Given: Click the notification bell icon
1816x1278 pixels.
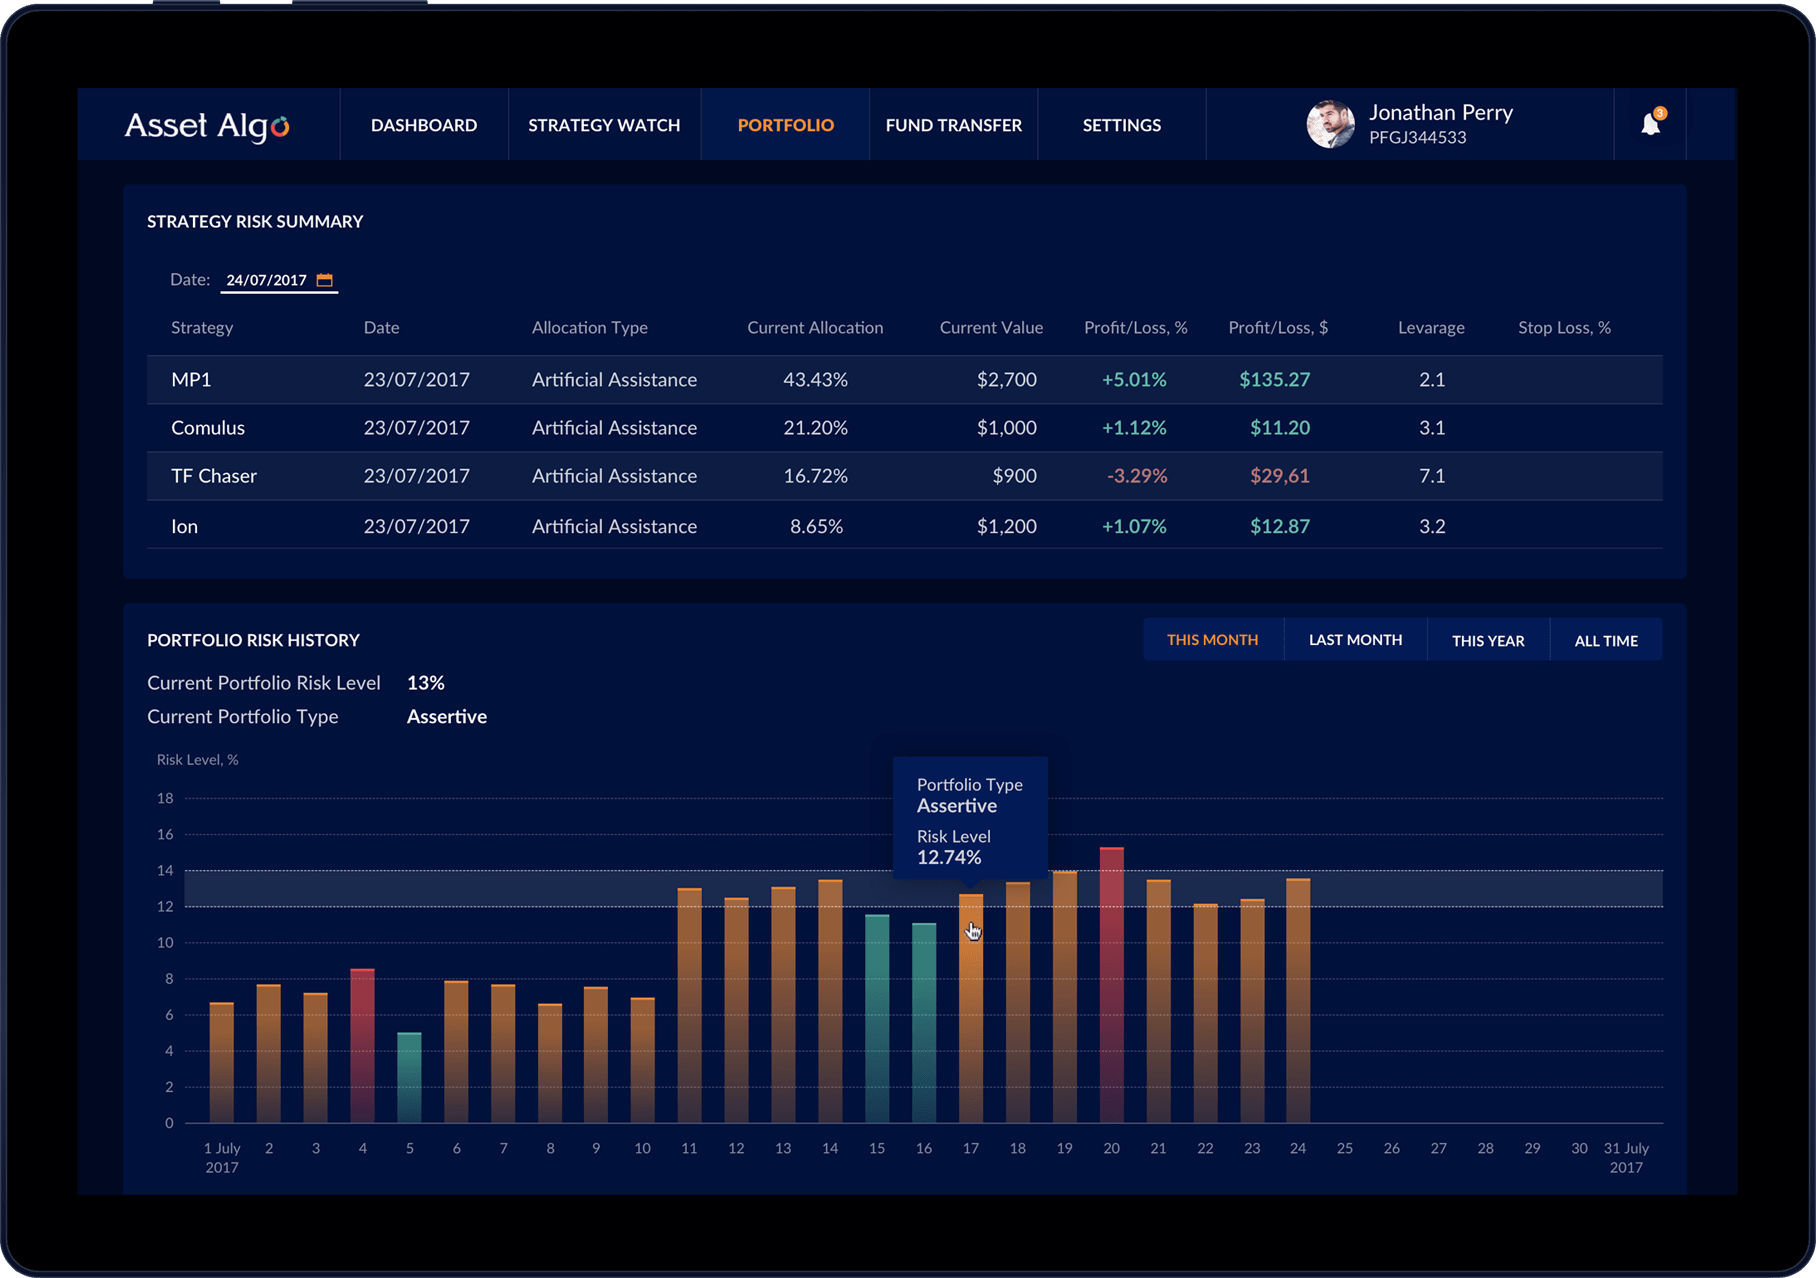Looking at the screenshot, I should click(x=1650, y=124).
